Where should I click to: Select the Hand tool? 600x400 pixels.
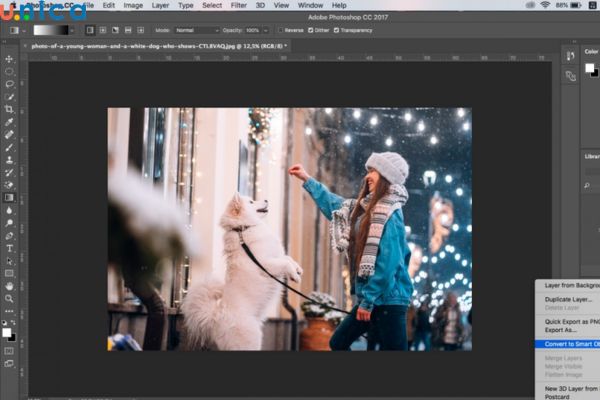[9, 286]
